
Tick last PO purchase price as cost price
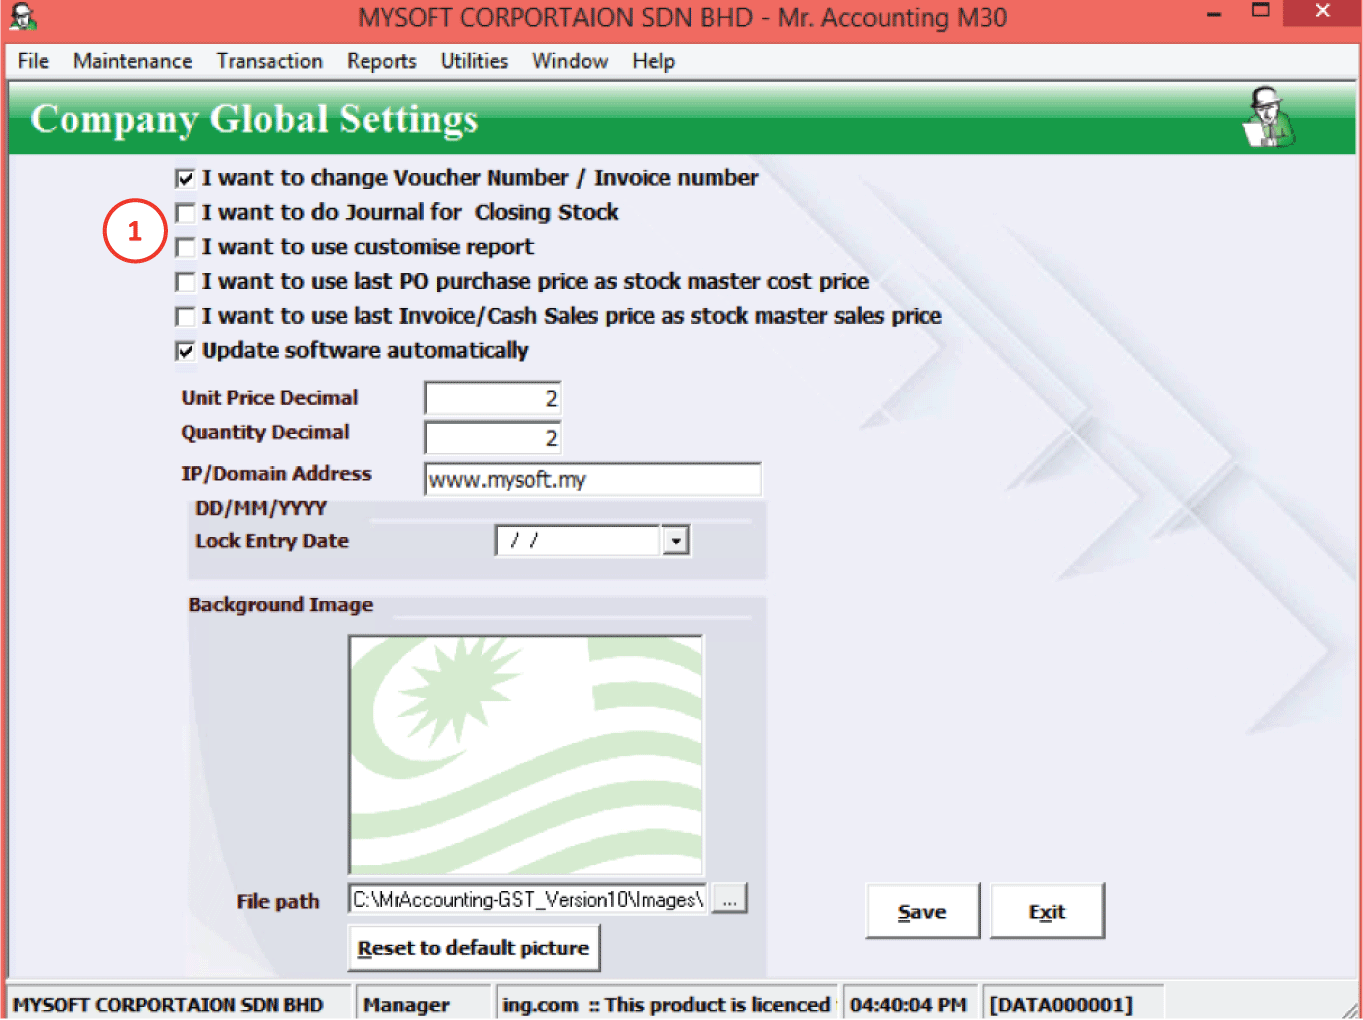(x=185, y=282)
